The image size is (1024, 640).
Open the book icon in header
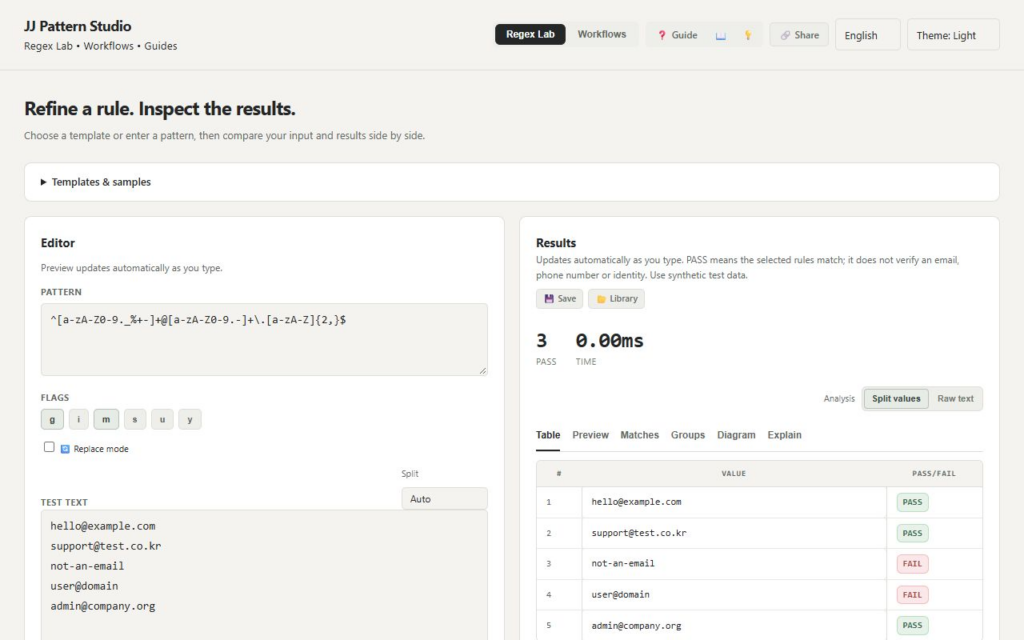(720, 35)
